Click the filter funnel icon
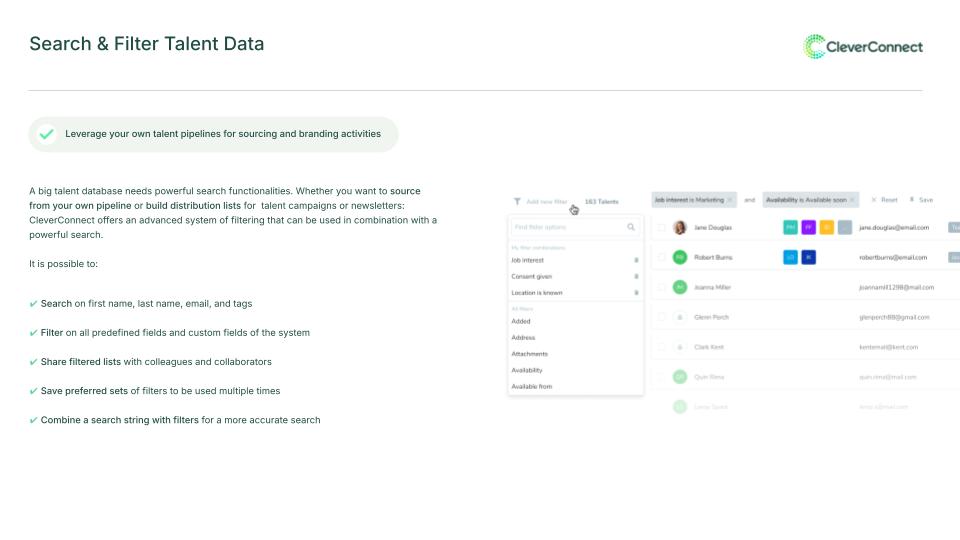Viewport: 960px width, 540px height. coord(517,201)
